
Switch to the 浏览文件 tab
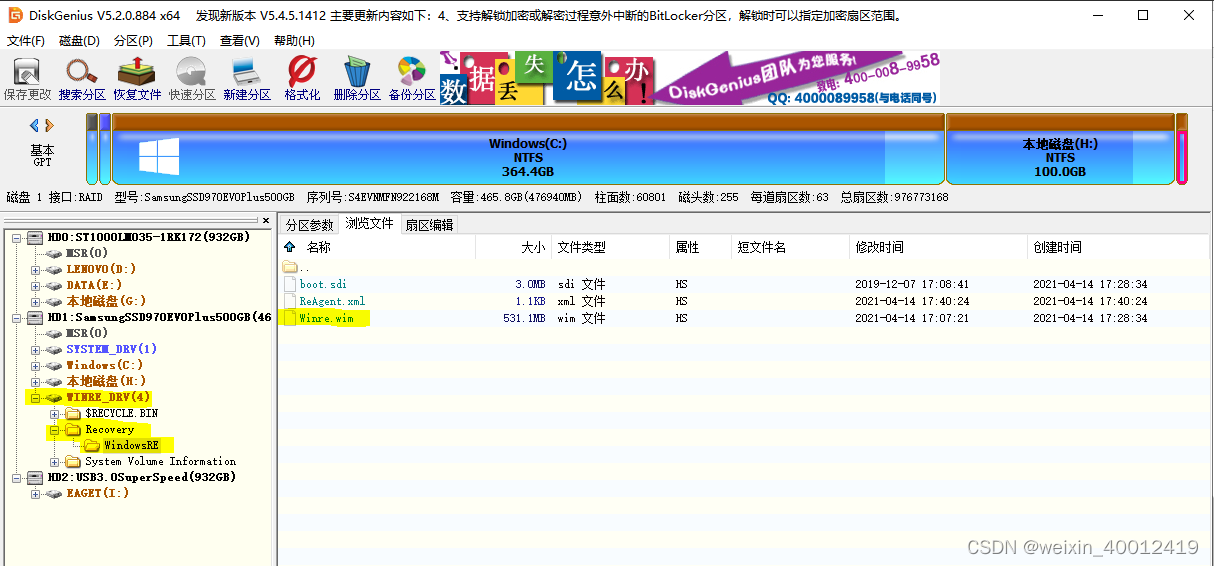(369, 224)
